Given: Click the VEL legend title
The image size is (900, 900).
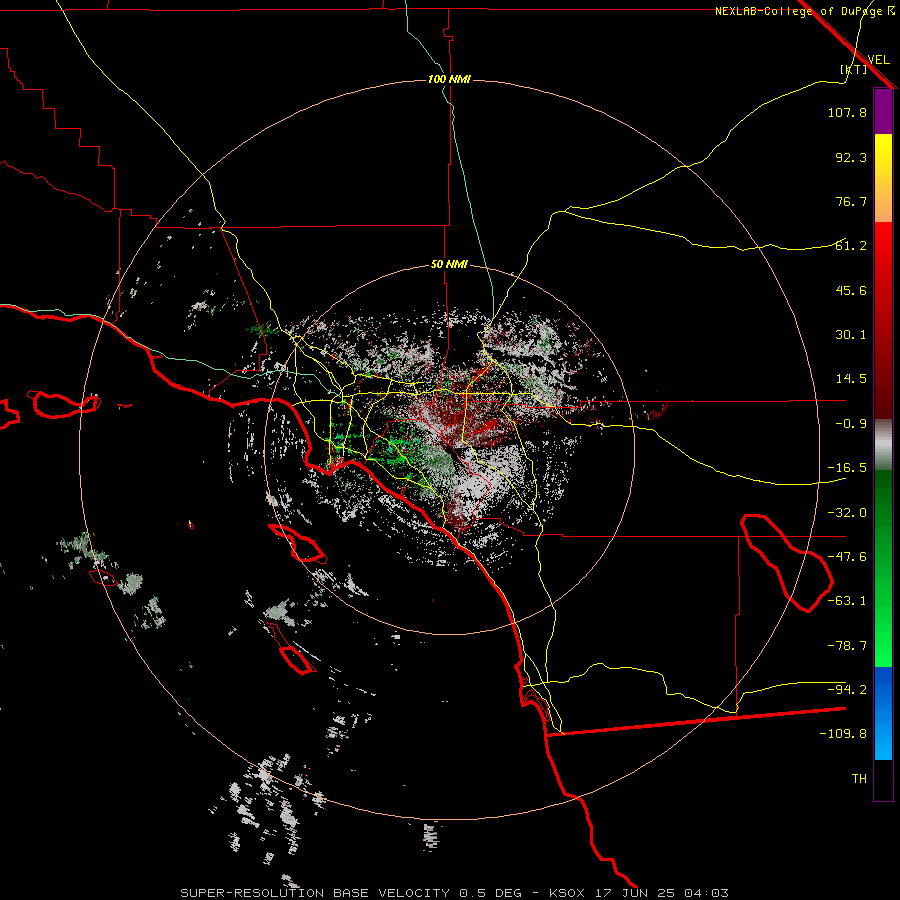Looking at the screenshot, I should click(878, 59).
